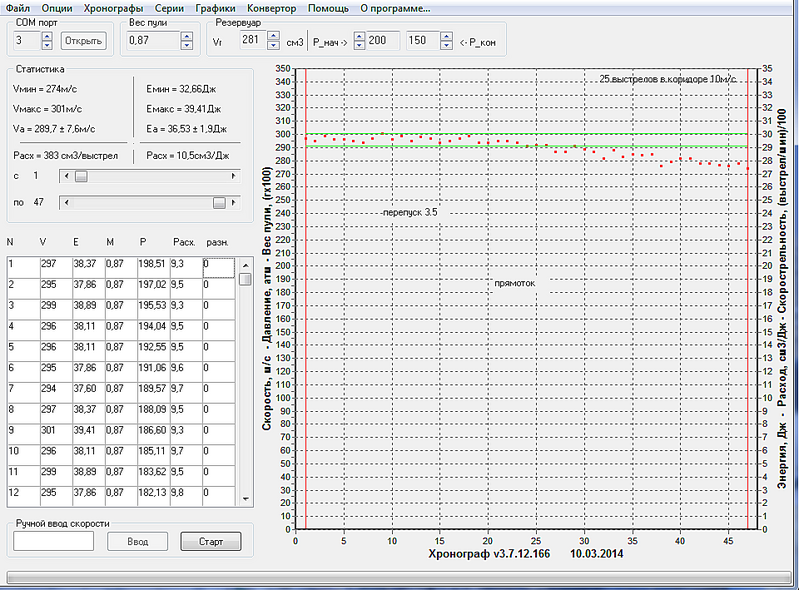This screenshot has width=799, height=590.
Task: Click the pressure 198,51 cell
Action: tap(153, 267)
